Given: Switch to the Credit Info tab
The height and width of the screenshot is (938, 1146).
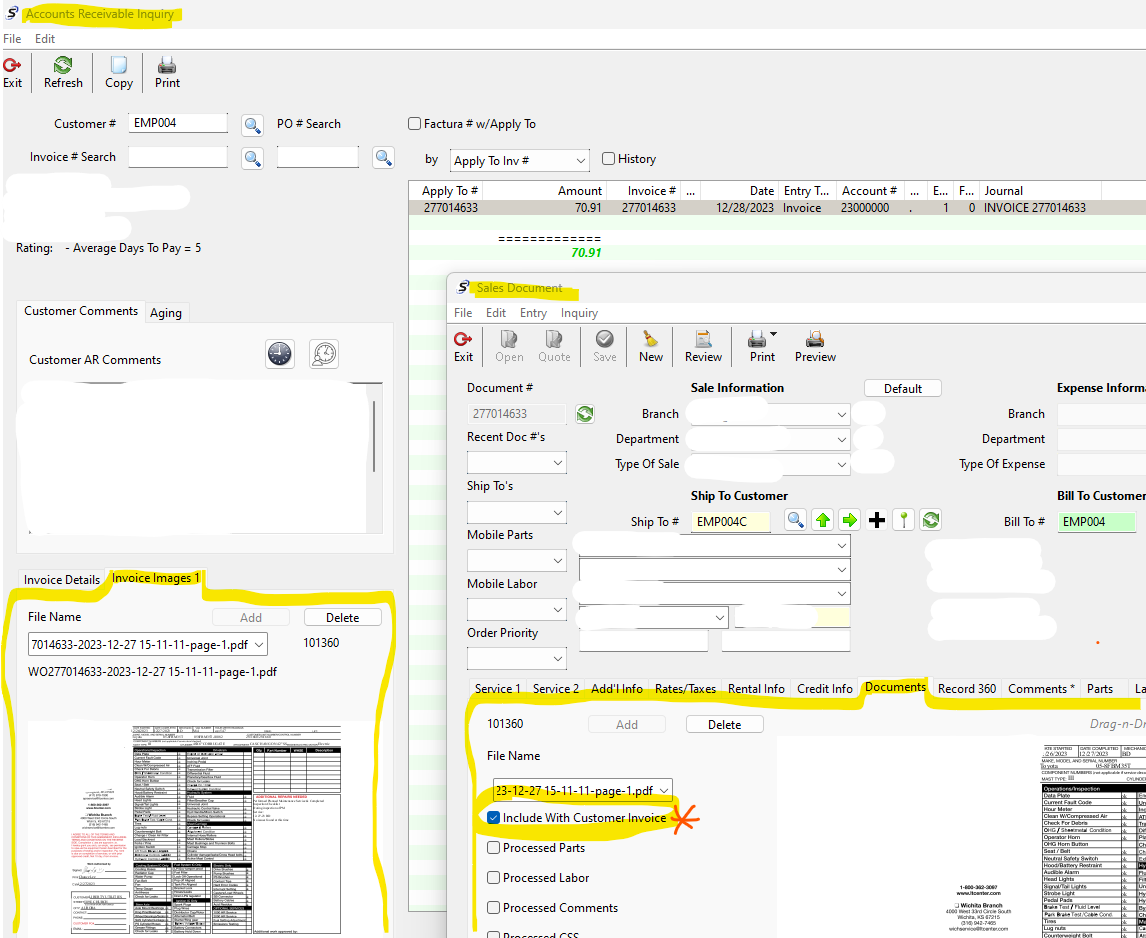Looking at the screenshot, I should coord(824,689).
